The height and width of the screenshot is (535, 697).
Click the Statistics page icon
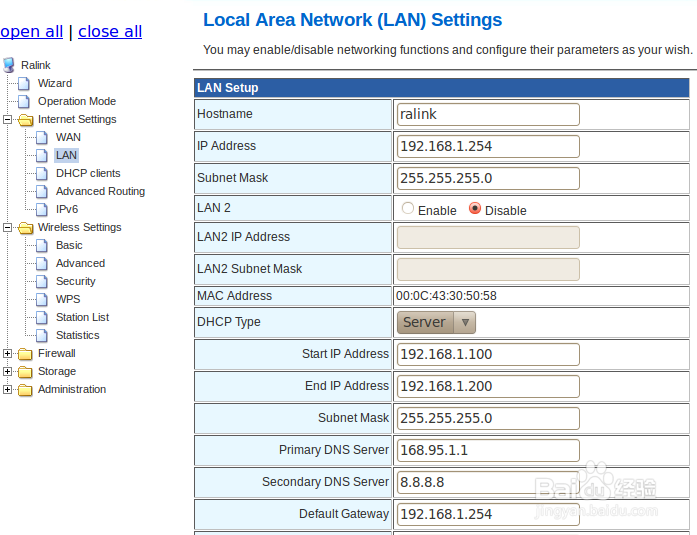coord(42,335)
